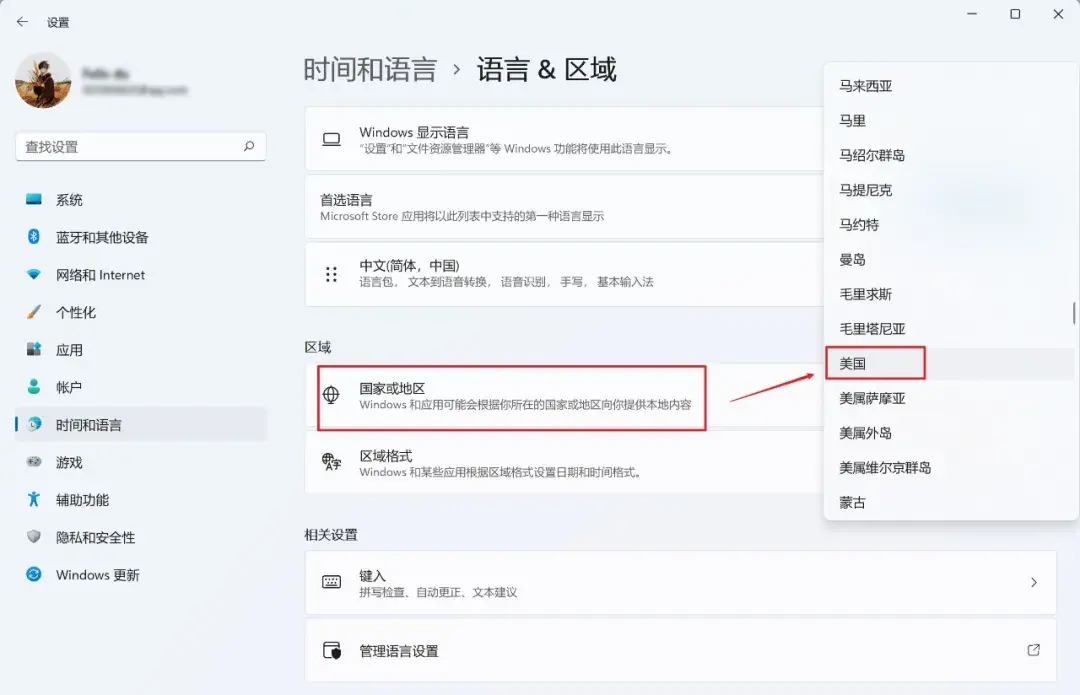Click the six-dot handle for 中文(简体，中国)
This screenshot has height=695, width=1080.
(331, 274)
